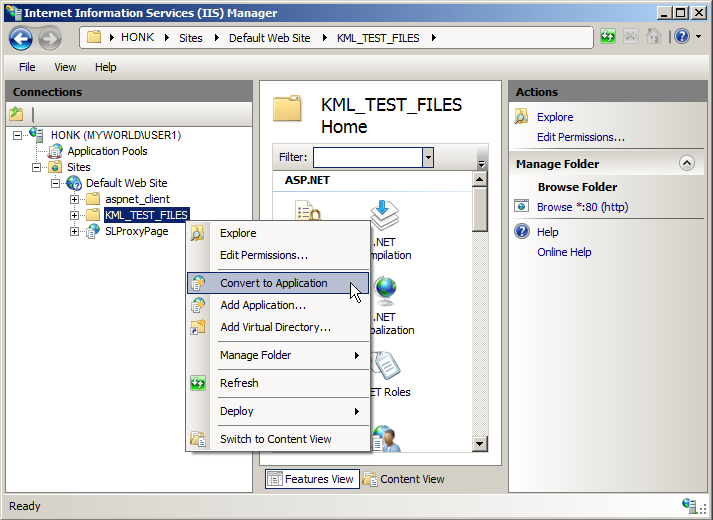Expand the aspnet_client folder node
713x520 pixels.
coord(74,199)
